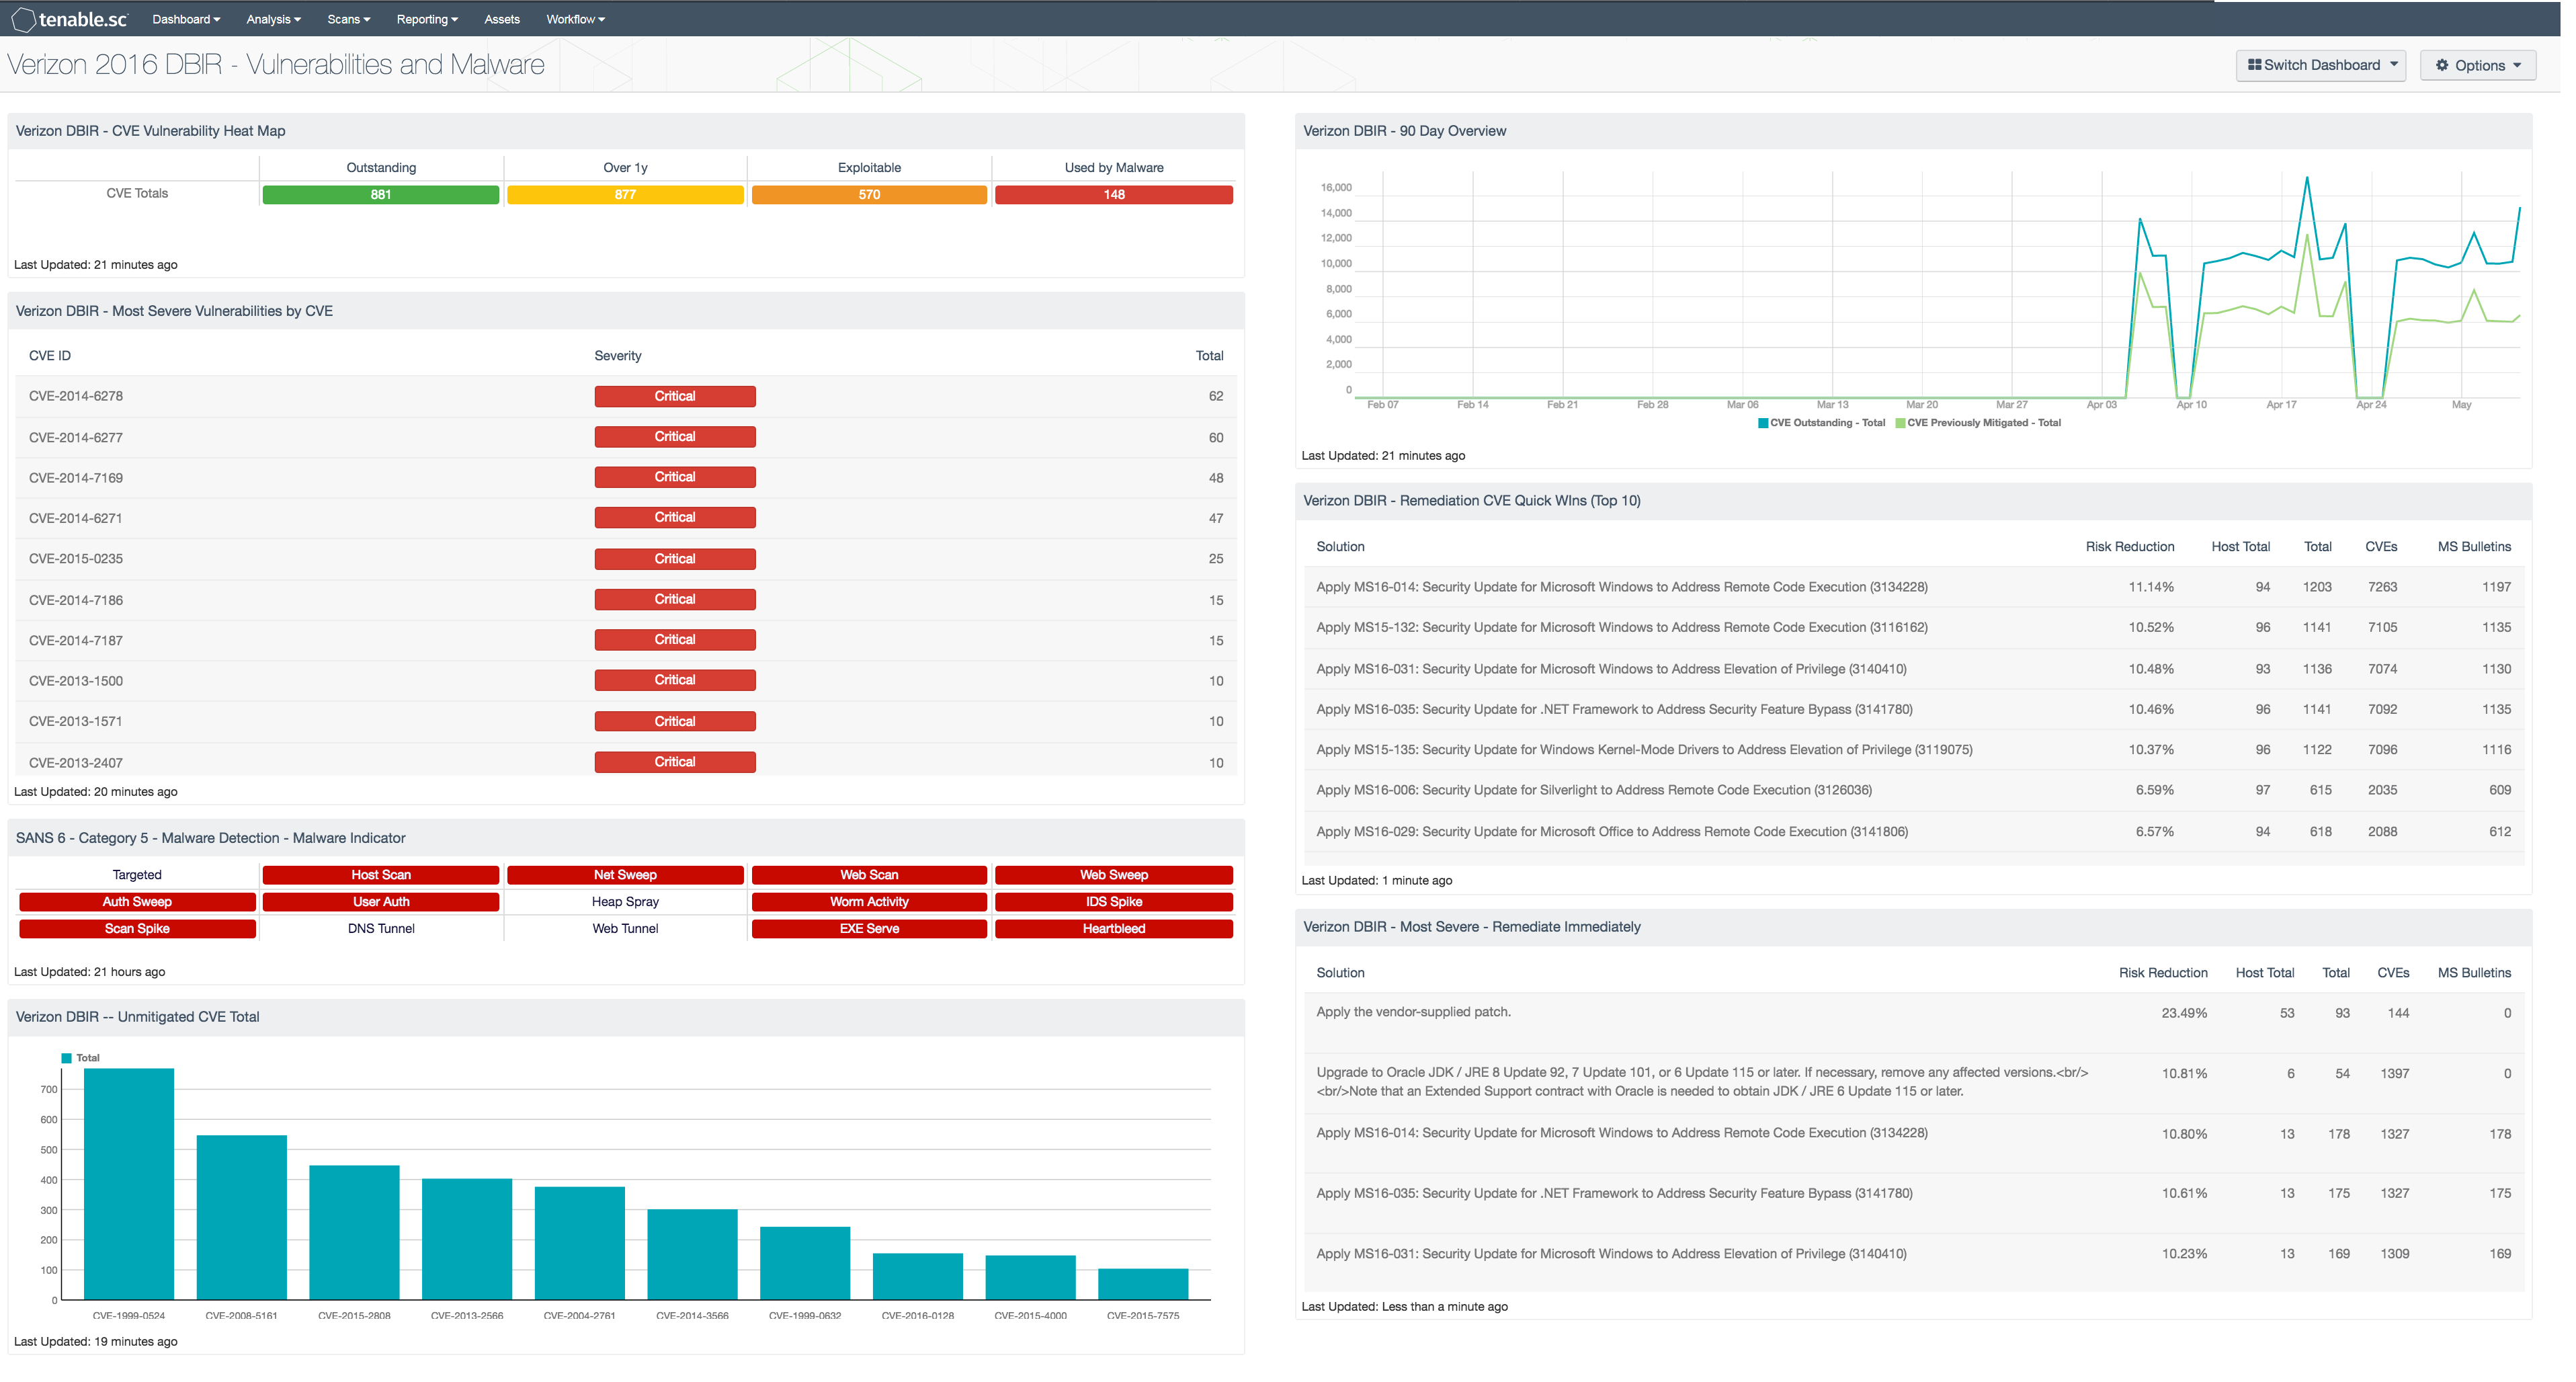Click the Web Sweep malware indicator

point(1114,875)
